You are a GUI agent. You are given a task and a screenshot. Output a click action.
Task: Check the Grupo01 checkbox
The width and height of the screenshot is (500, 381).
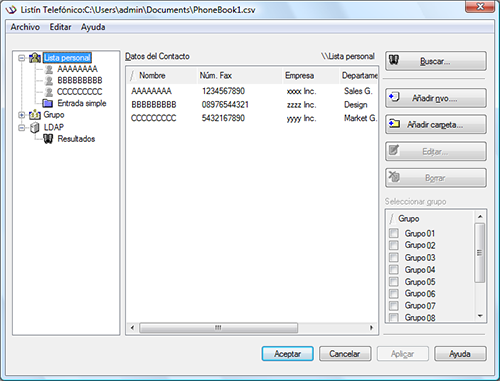coord(394,233)
